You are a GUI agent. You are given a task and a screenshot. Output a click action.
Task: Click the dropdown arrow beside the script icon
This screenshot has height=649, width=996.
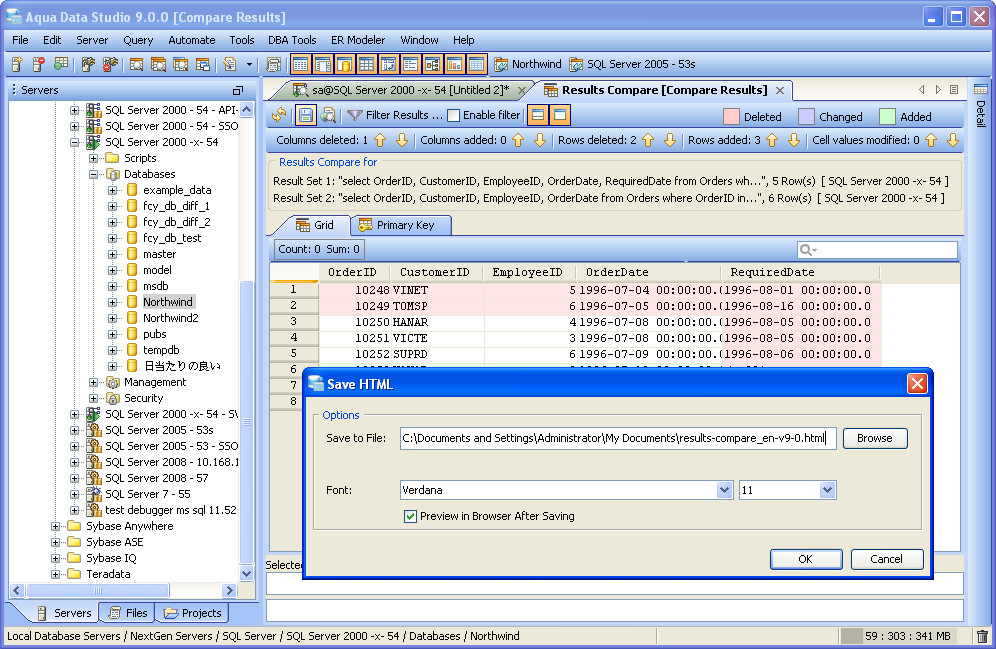click(x=249, y=64)
